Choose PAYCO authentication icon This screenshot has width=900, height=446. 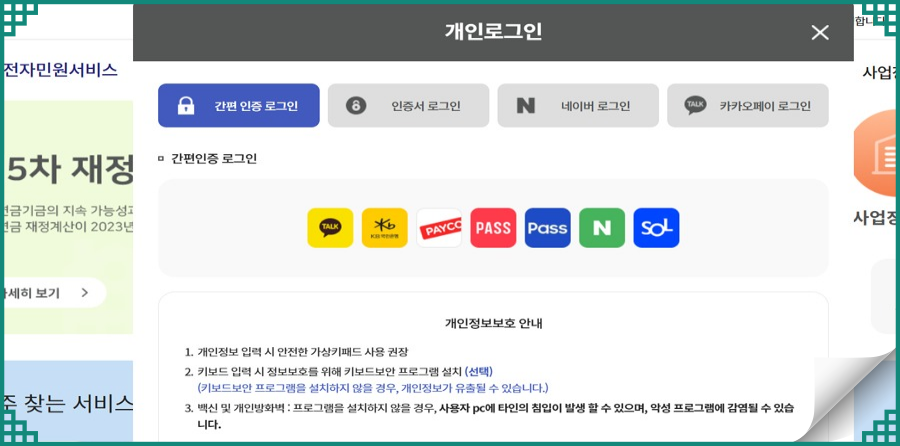click(x=439, y=228)
